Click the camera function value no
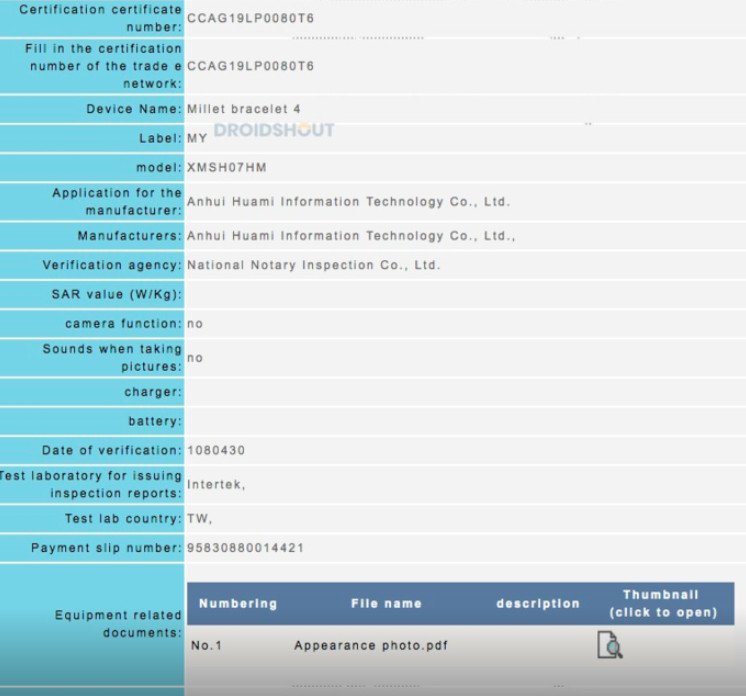This screenshot has width=746, height=696. pos(195,324)
